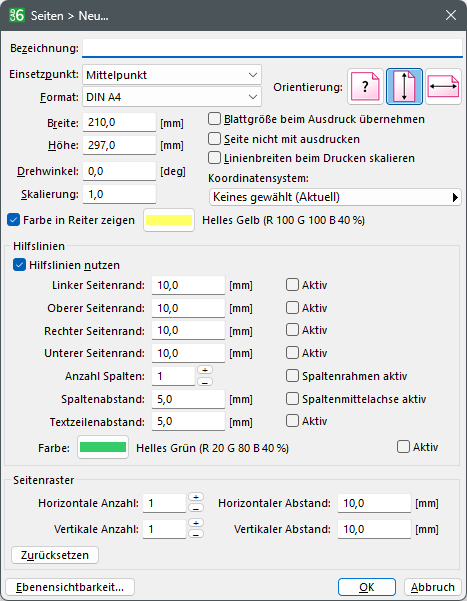
Task: Open the Helles Gelb color swatch
Action: pos(169,220)
